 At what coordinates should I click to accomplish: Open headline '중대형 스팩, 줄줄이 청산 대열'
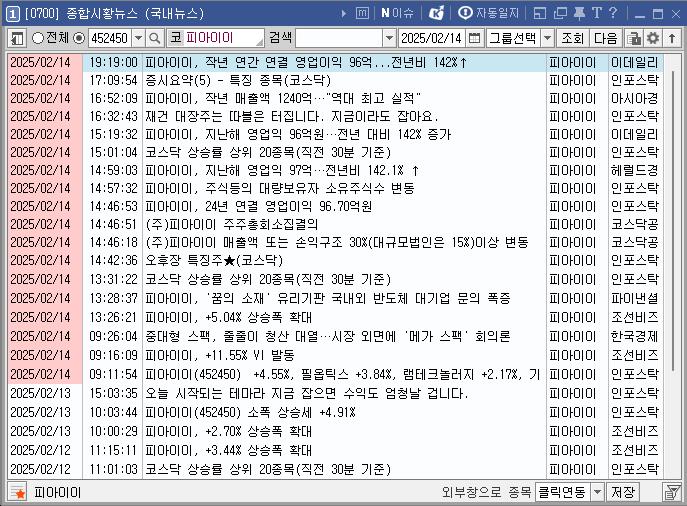pos(328,336)
